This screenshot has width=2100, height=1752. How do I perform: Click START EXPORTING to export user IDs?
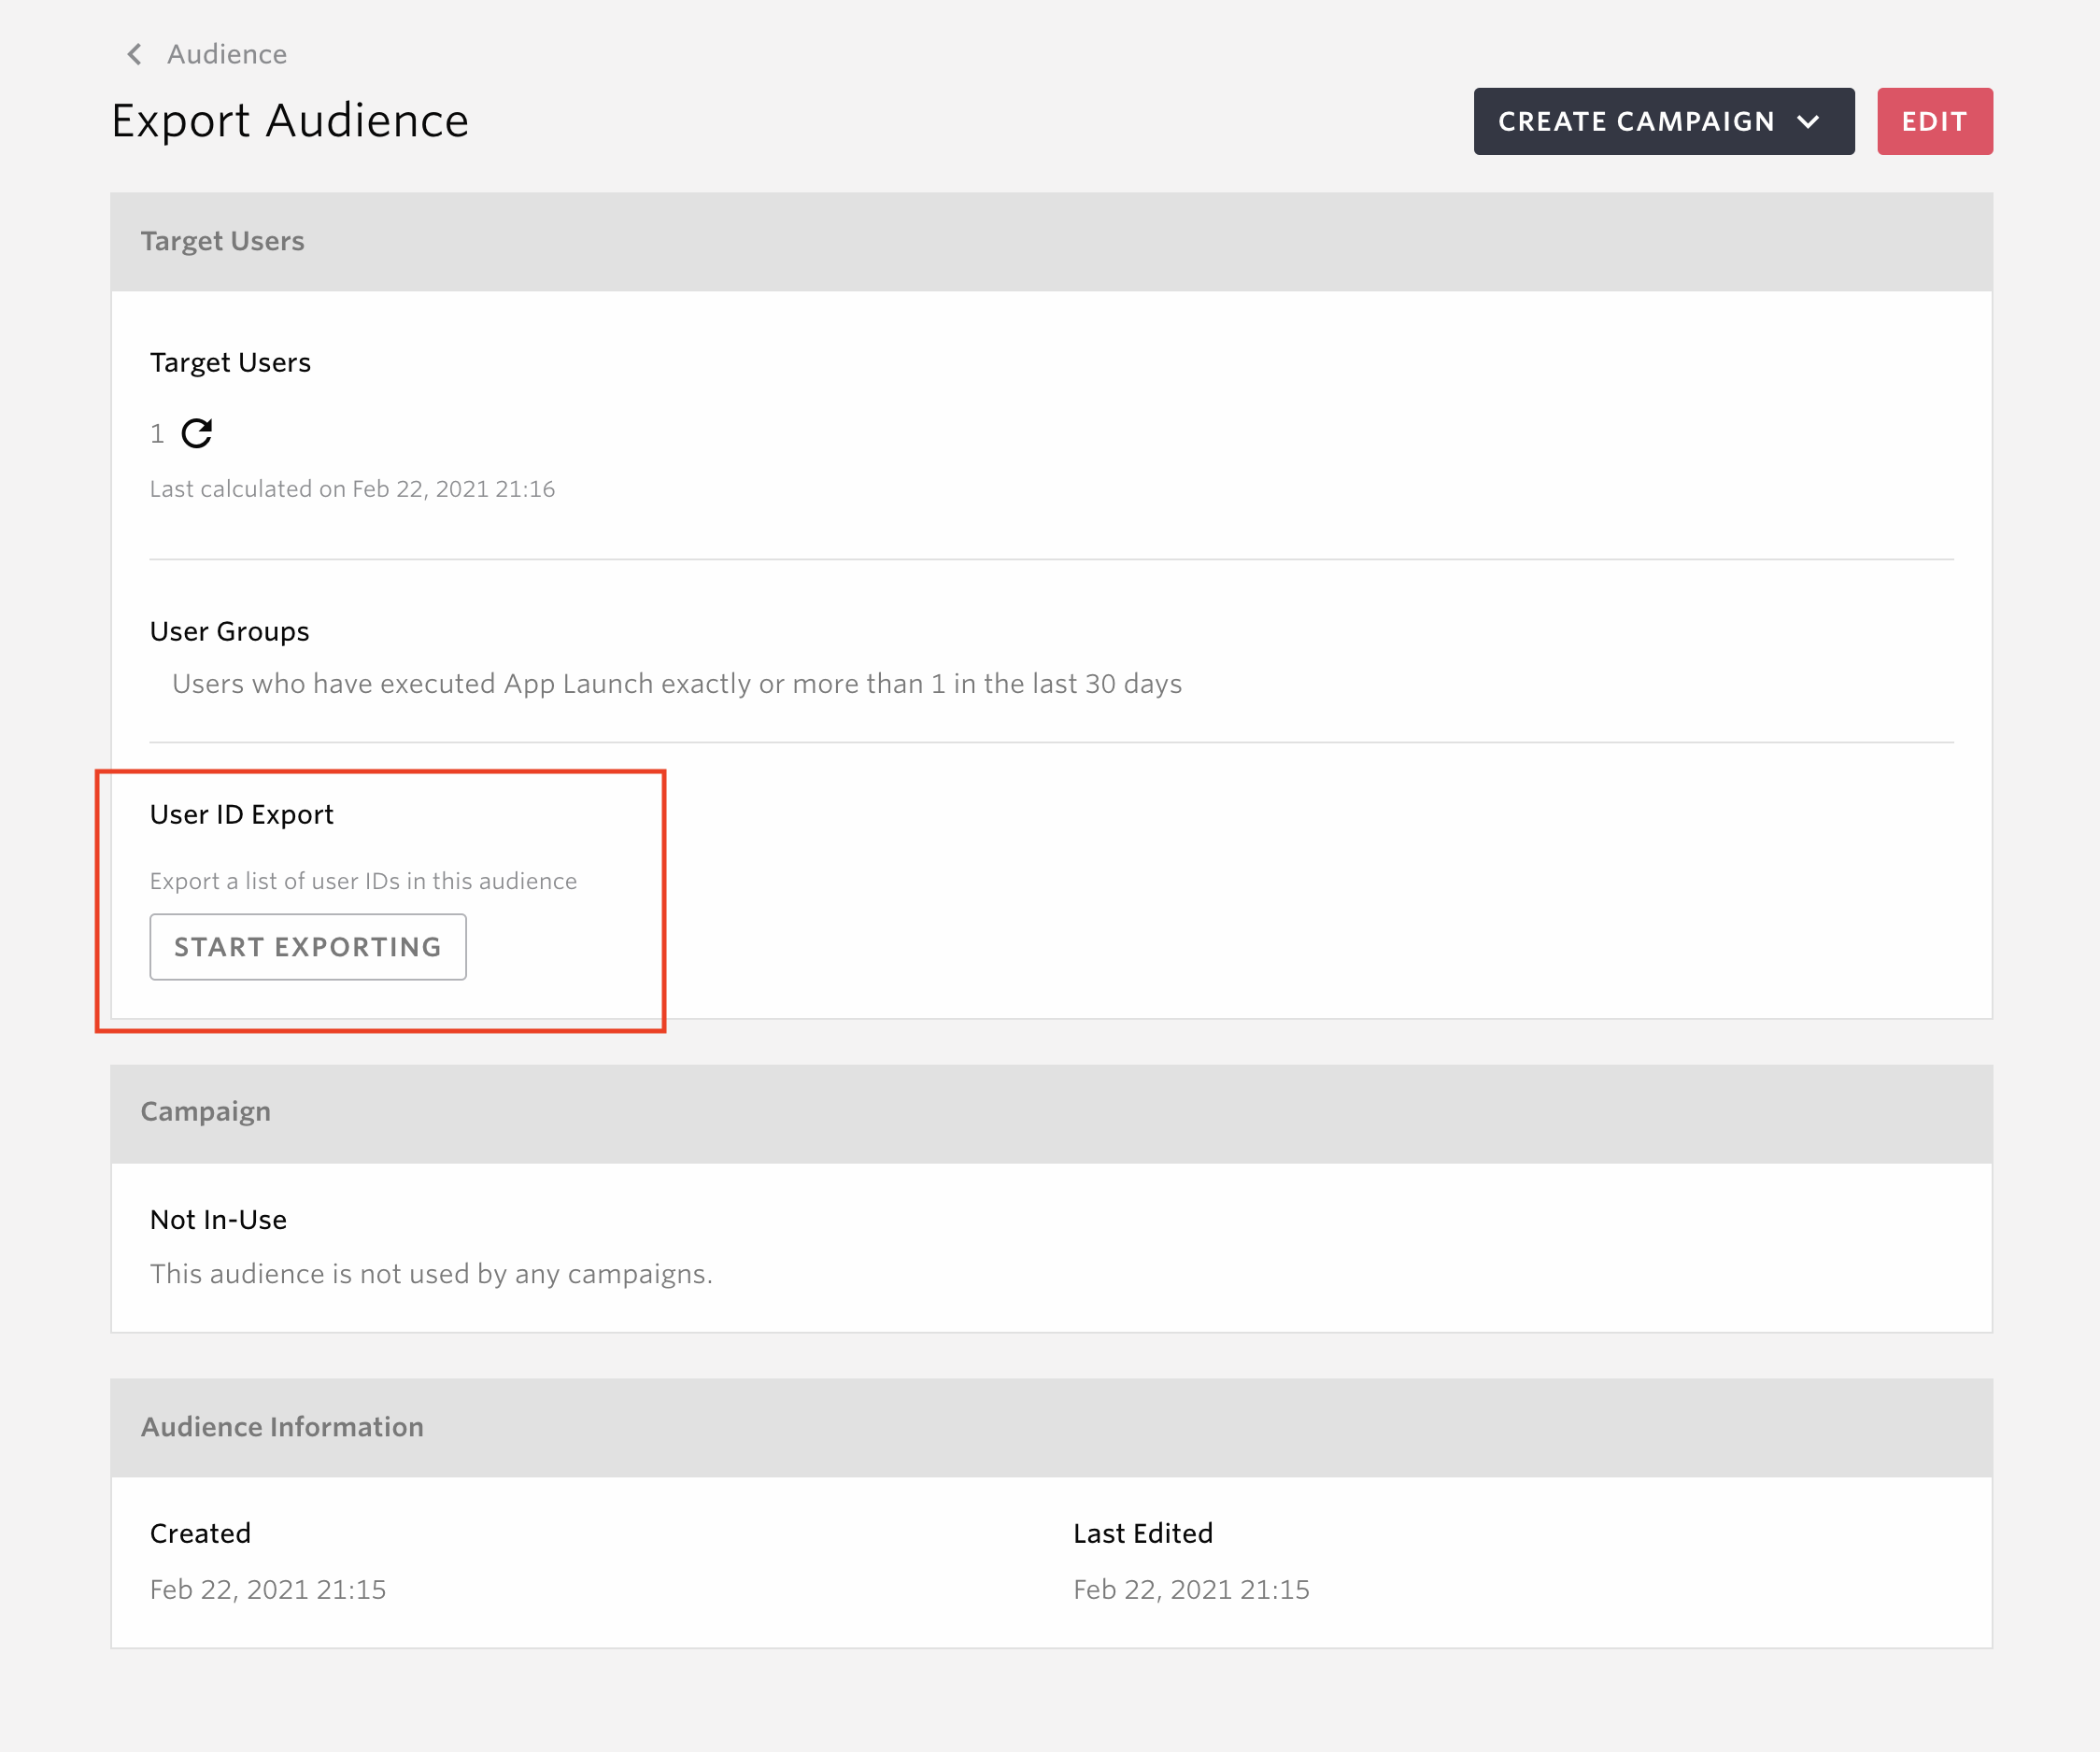click(x=307, y=947)
